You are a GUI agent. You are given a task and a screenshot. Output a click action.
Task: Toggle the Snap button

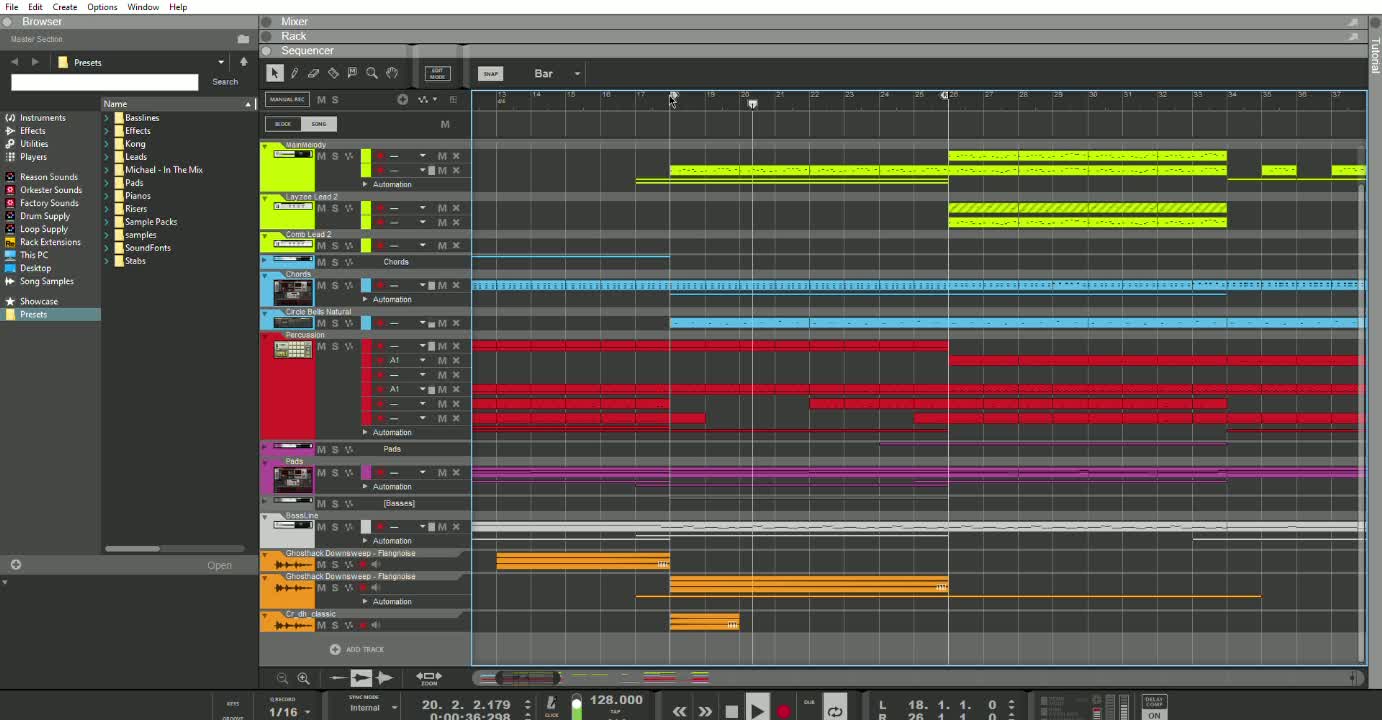pos(490,73)
